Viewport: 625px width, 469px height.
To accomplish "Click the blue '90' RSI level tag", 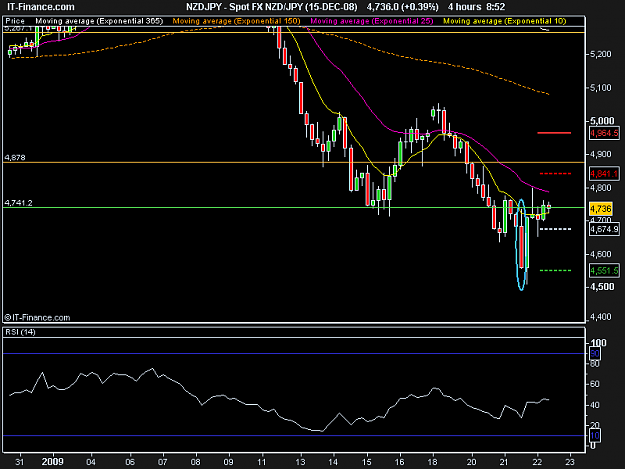I will point(595,353).
